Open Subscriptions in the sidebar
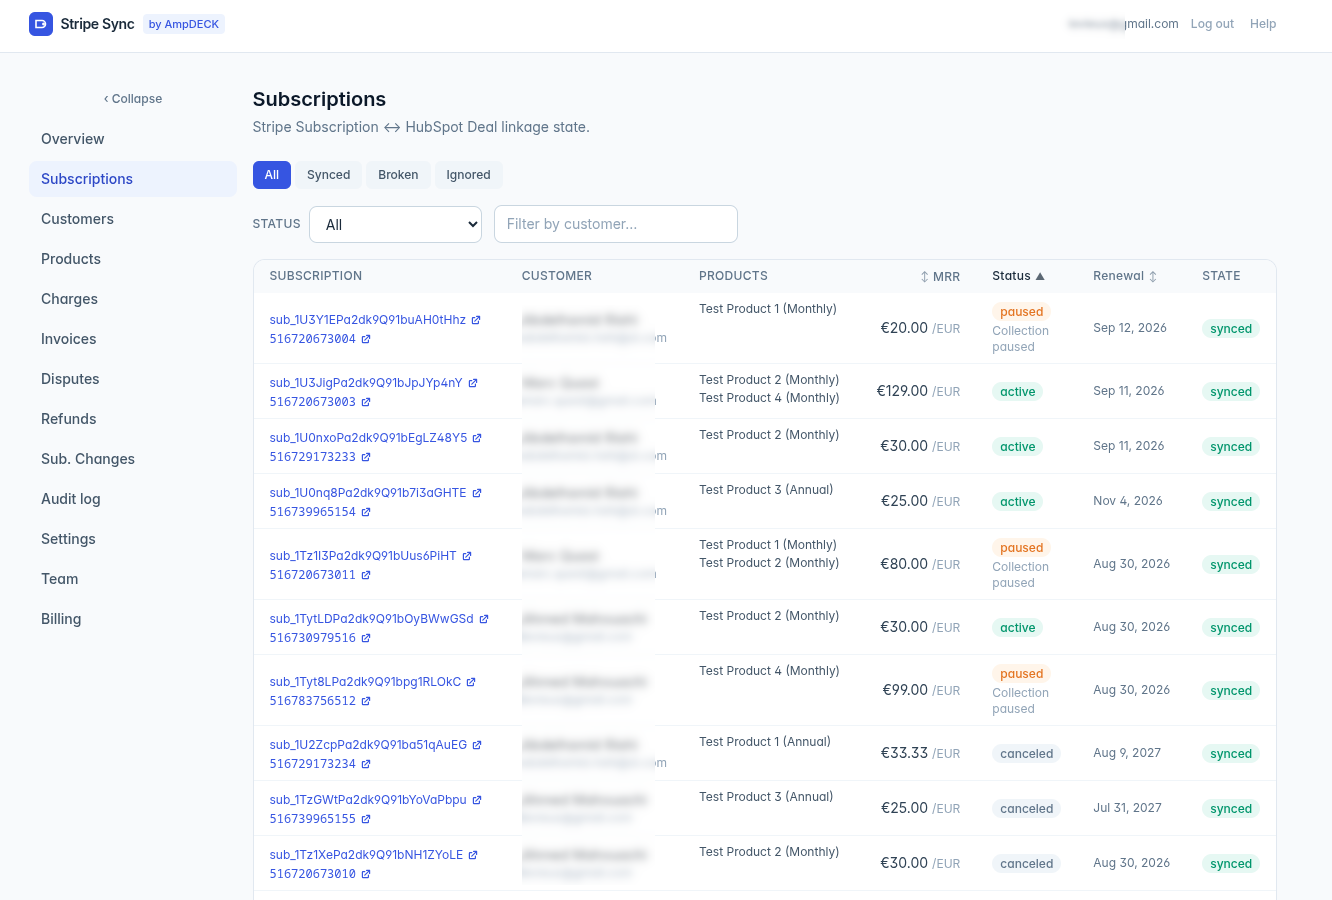This screenshot has height=900, width=1332. point(133,179)
